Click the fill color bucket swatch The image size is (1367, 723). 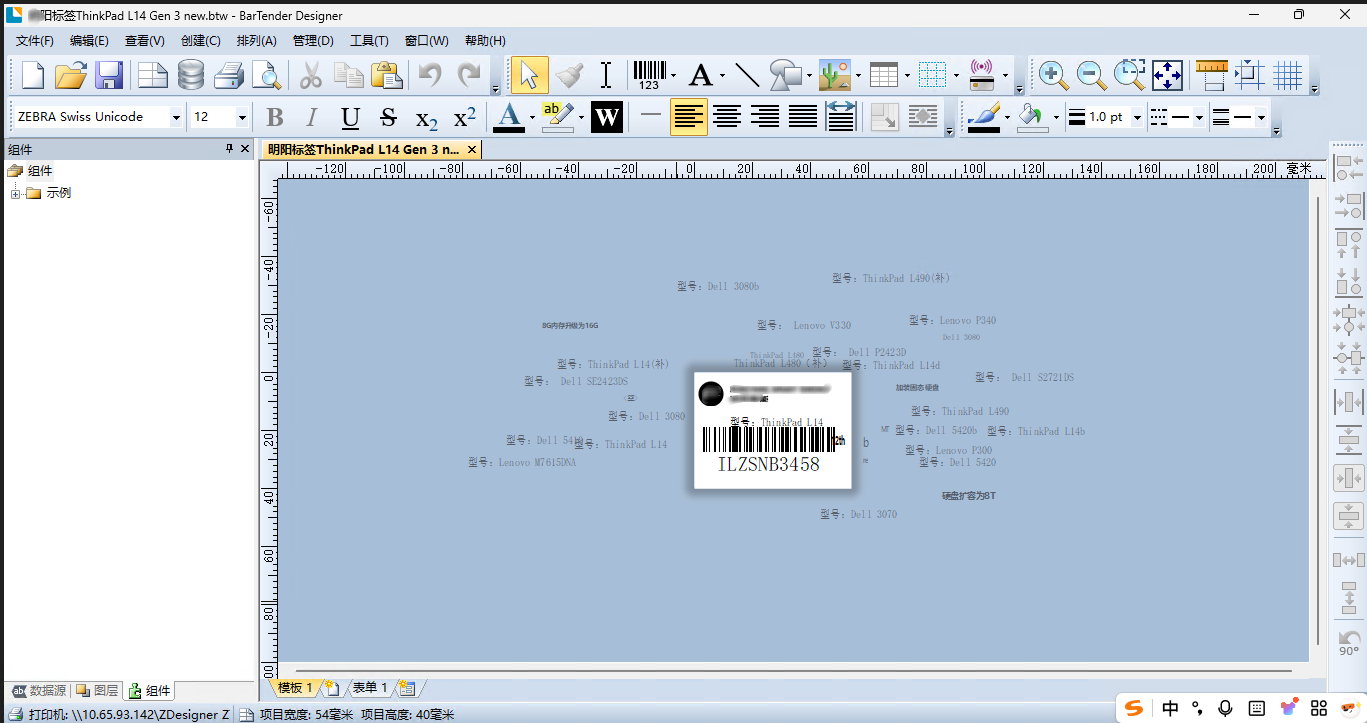click(x=1032, y=118)
